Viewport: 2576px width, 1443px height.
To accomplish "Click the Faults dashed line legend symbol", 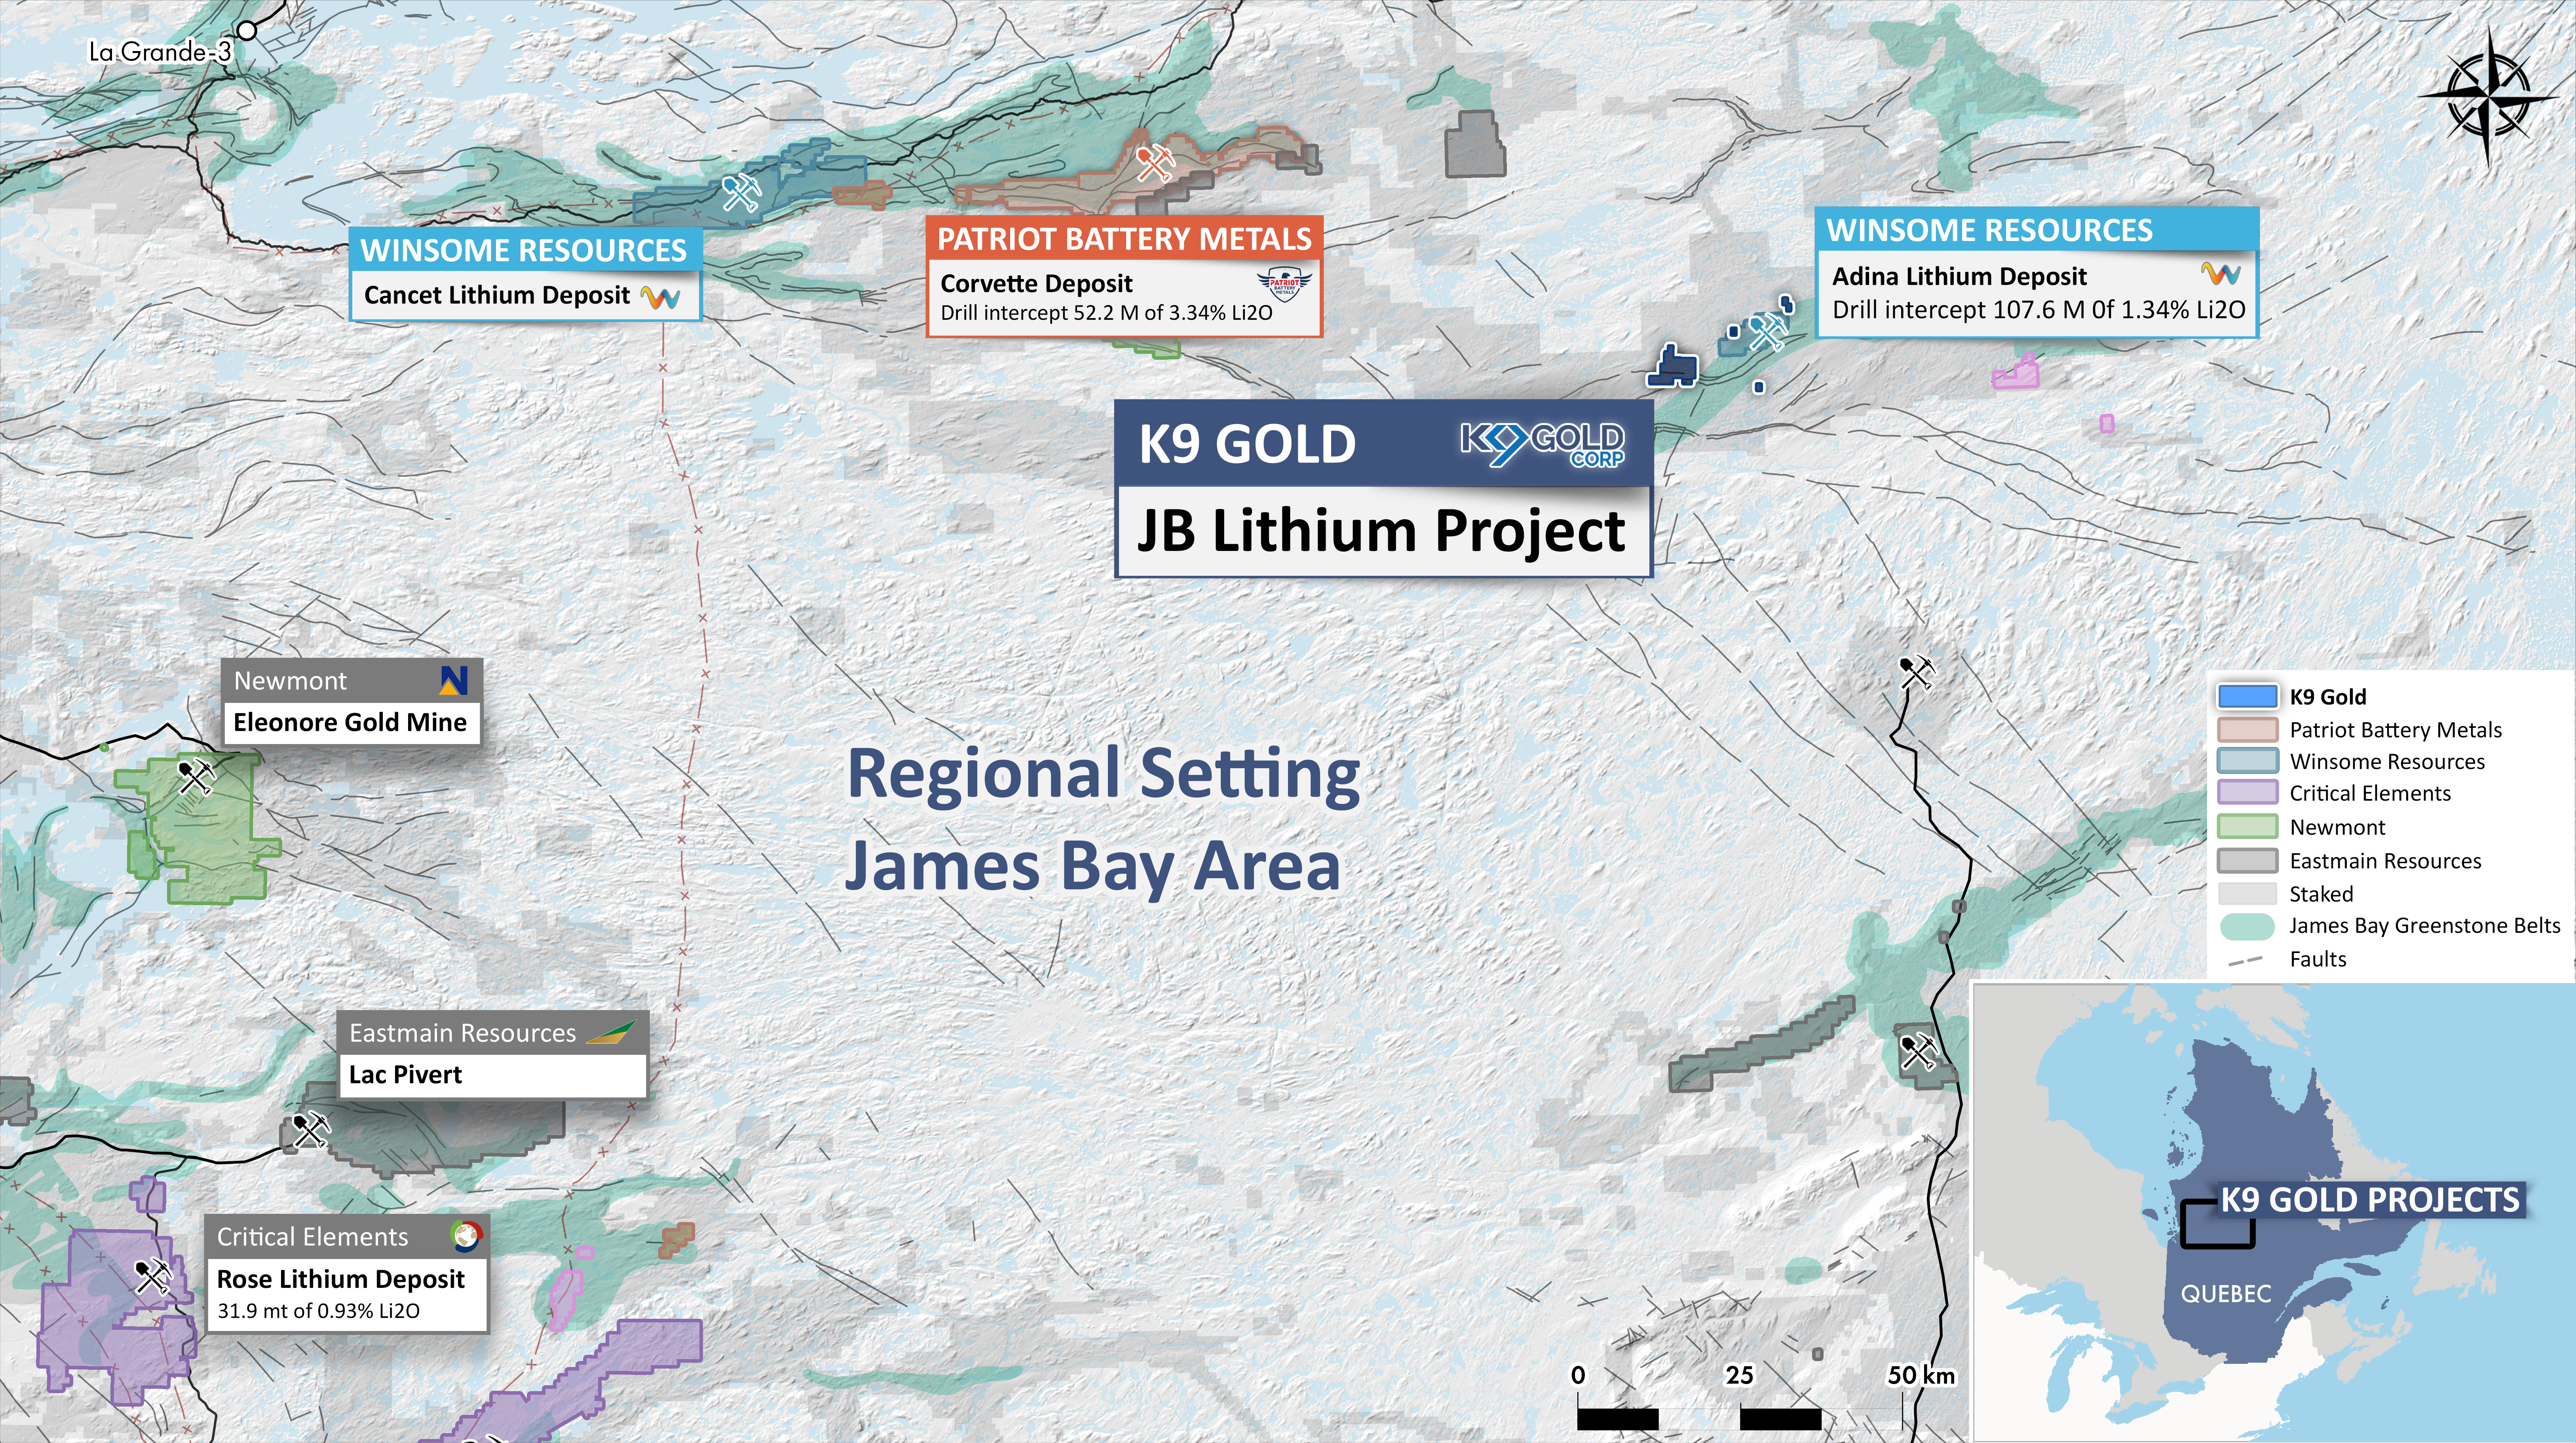I will (2246, 960).
